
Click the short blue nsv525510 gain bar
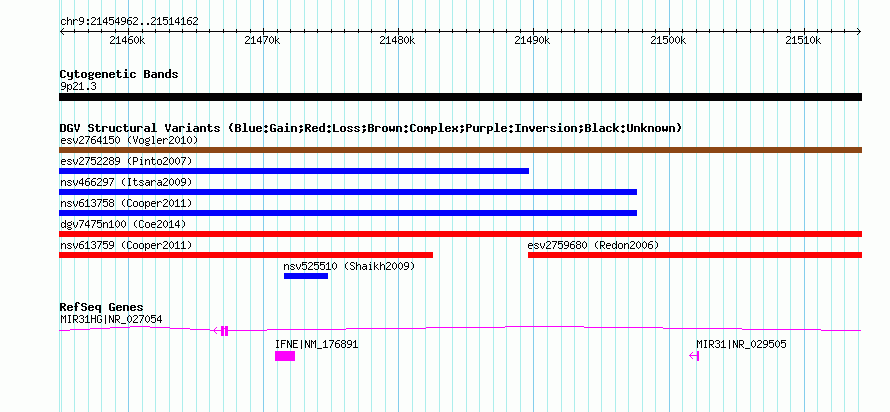point(306,276)
